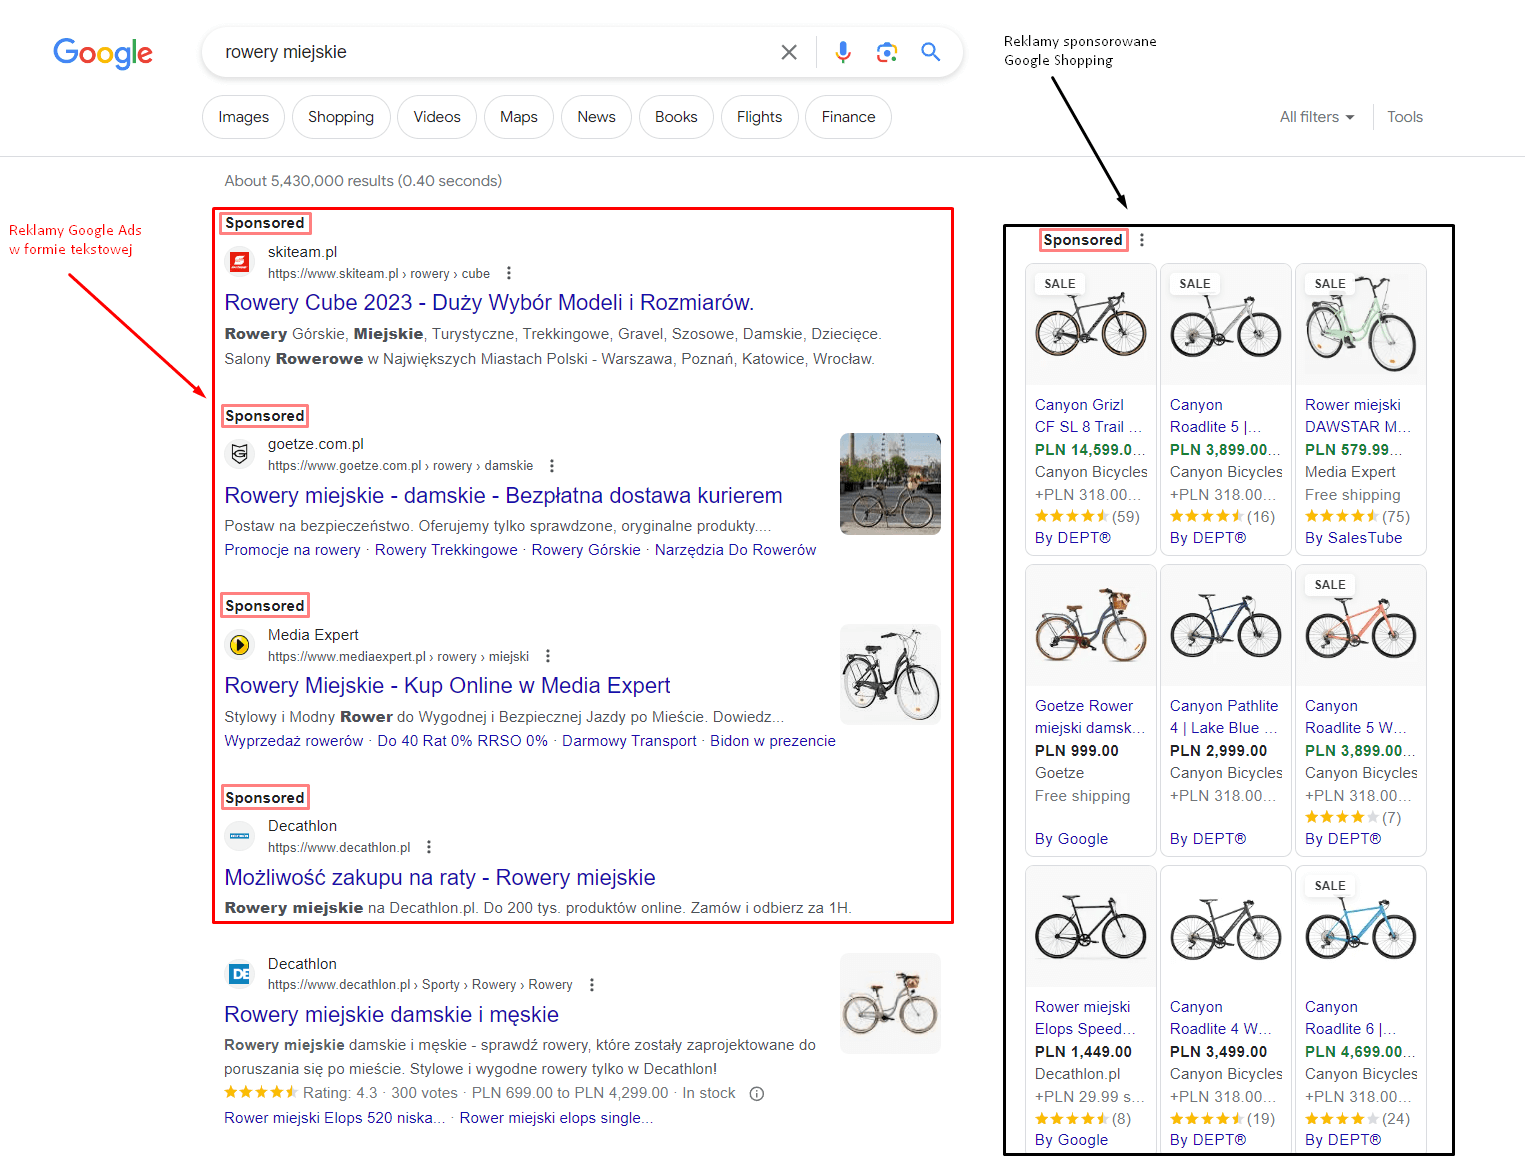
Task: Follow 'Narzędzia Do Rowerów' sitelink
Action: tap(735, 550)
